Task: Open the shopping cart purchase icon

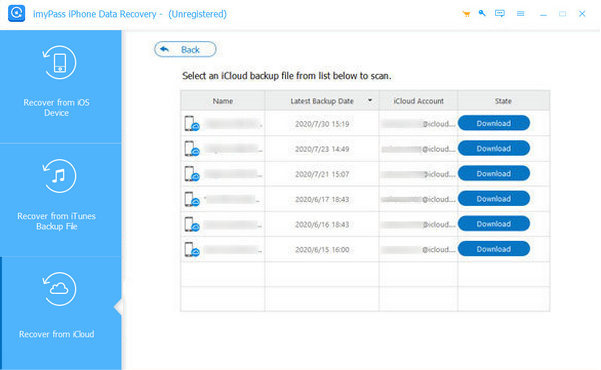Action: 466,14
